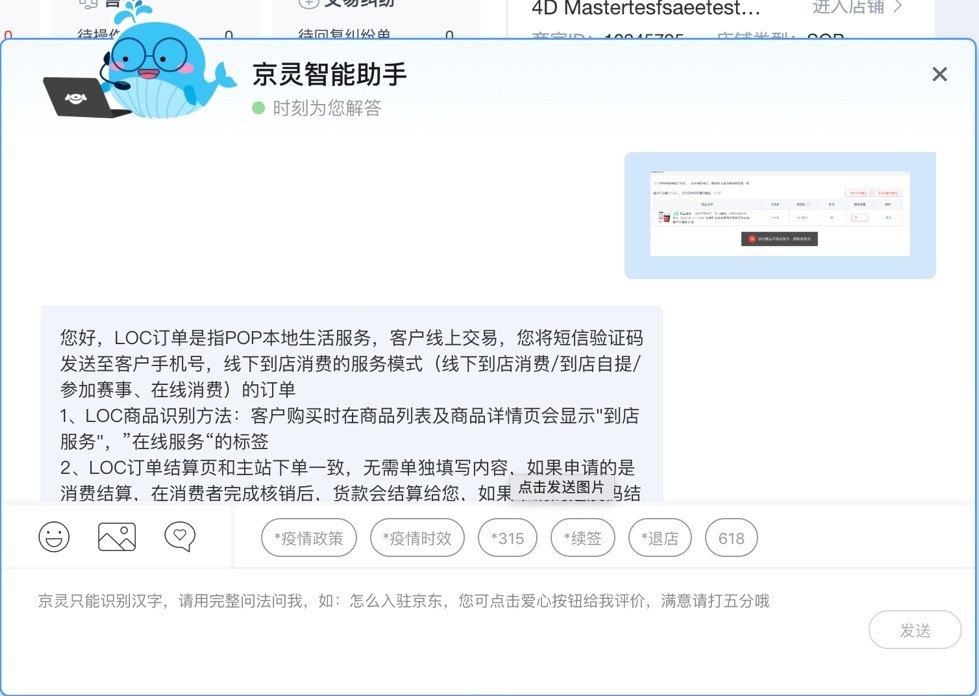979x696 pixels.
Task: Select the *退店 quick tag
Action: pyautogui.click(x=660, y=537)
